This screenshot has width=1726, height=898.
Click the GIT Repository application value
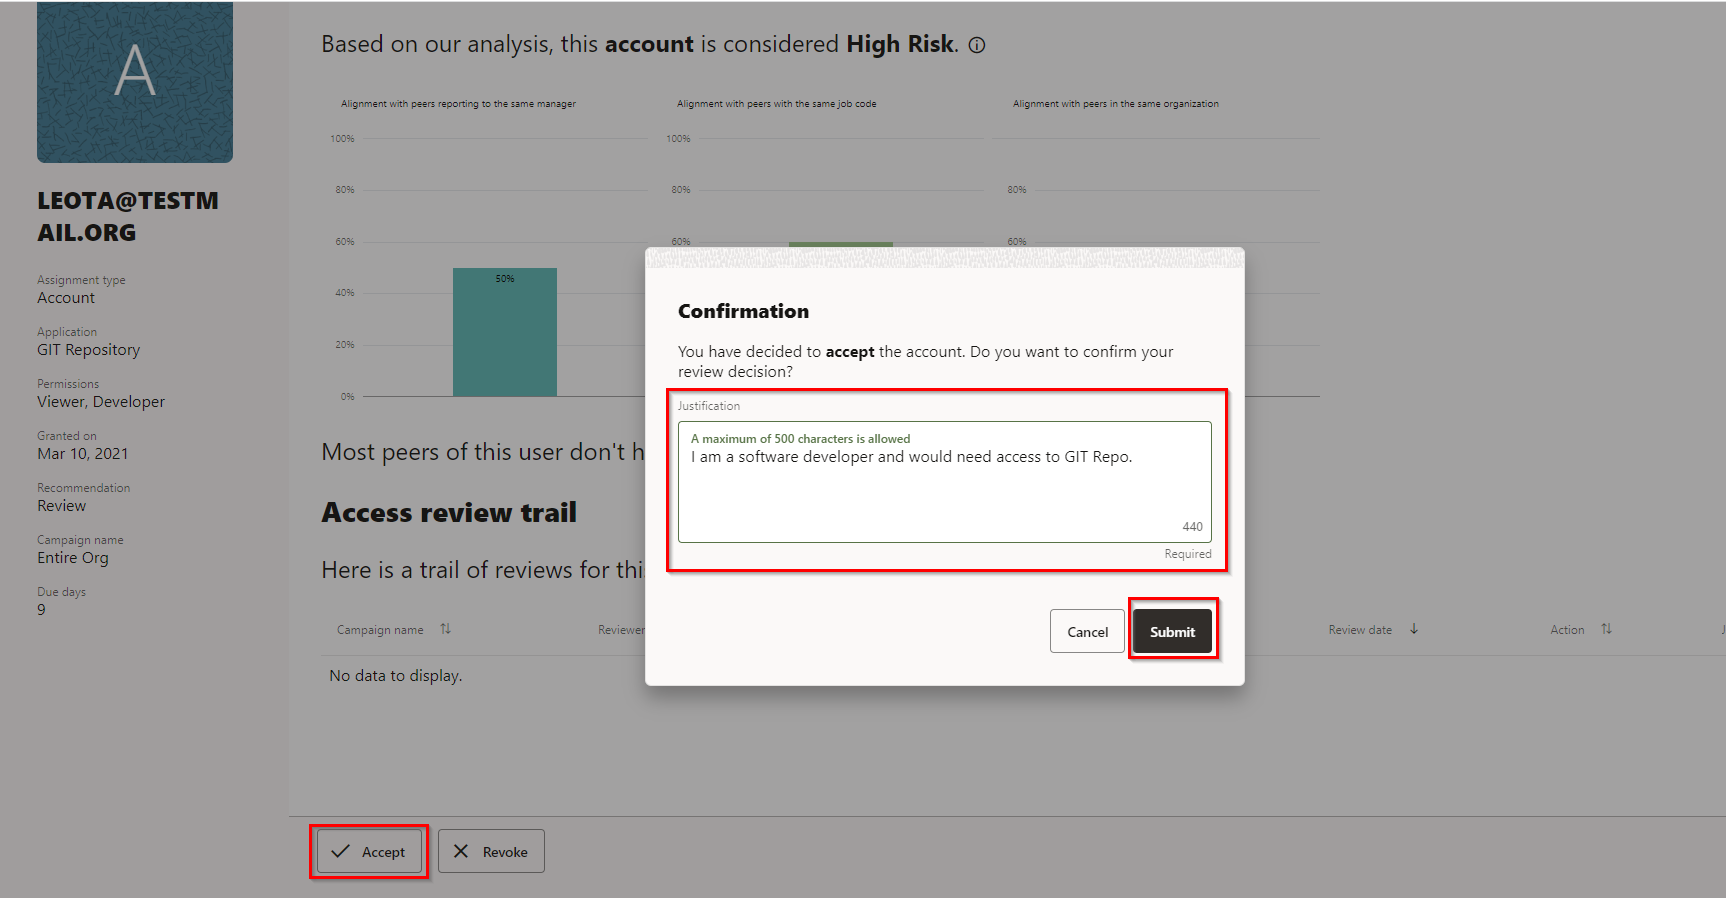89,350
